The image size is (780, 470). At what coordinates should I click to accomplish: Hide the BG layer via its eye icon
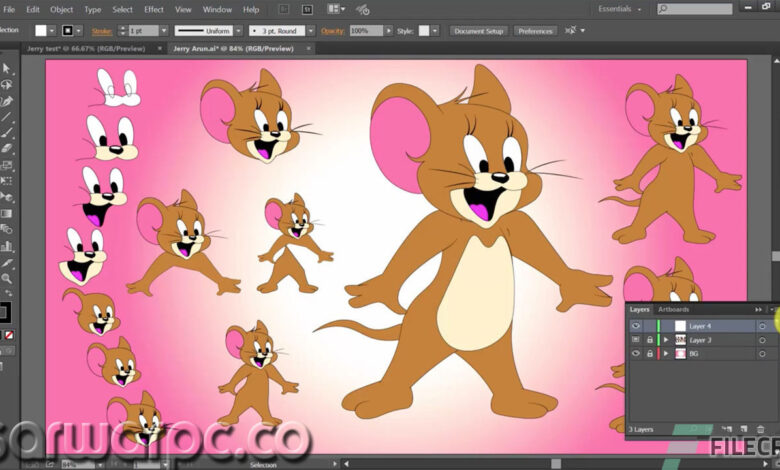point(636,354)
